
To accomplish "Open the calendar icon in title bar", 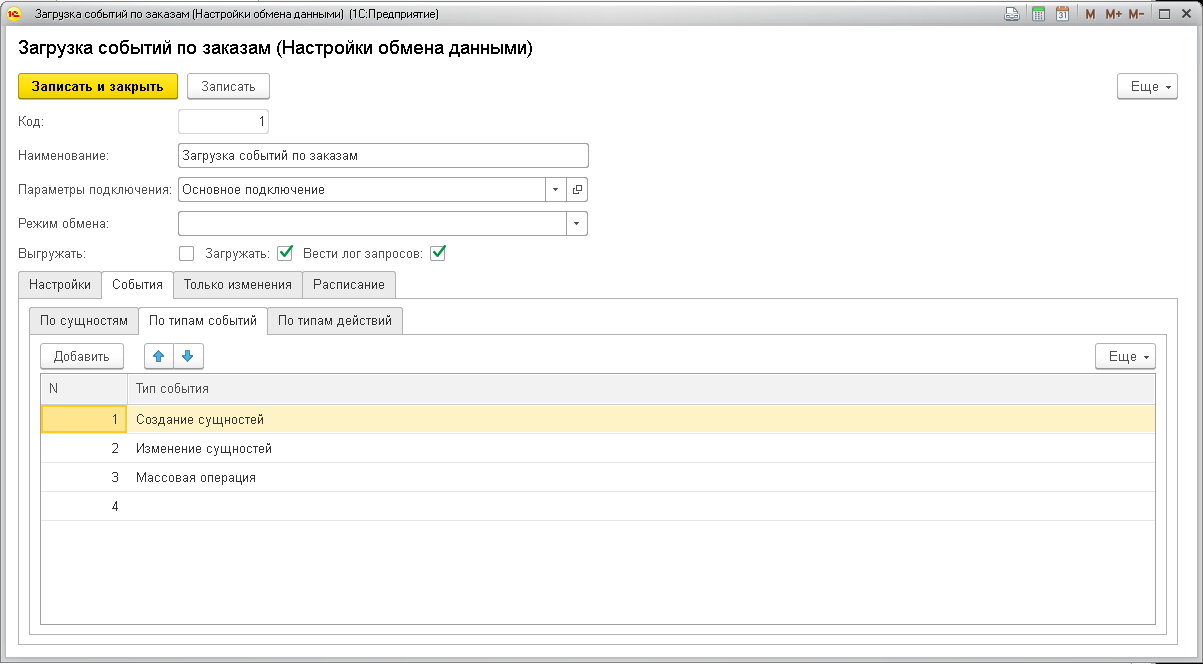I will point(1062,14).
